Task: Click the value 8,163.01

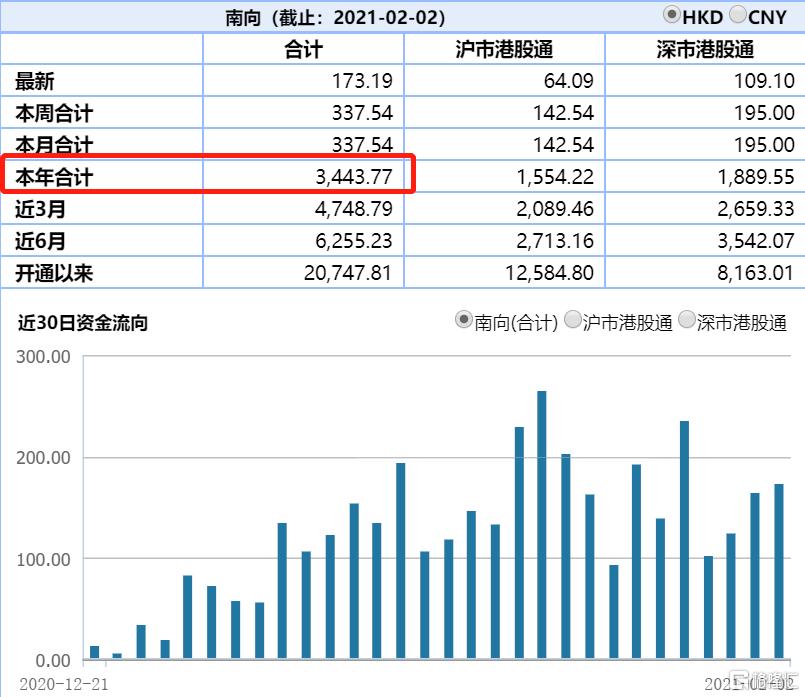Action: pyautogui.click(x=756, y=273)
